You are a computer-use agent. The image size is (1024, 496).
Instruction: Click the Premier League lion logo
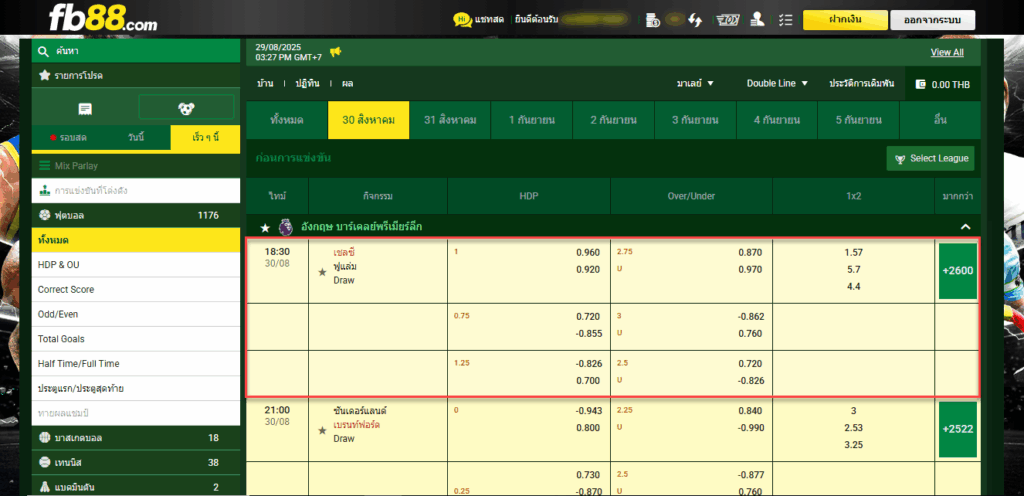click(285, 227)
